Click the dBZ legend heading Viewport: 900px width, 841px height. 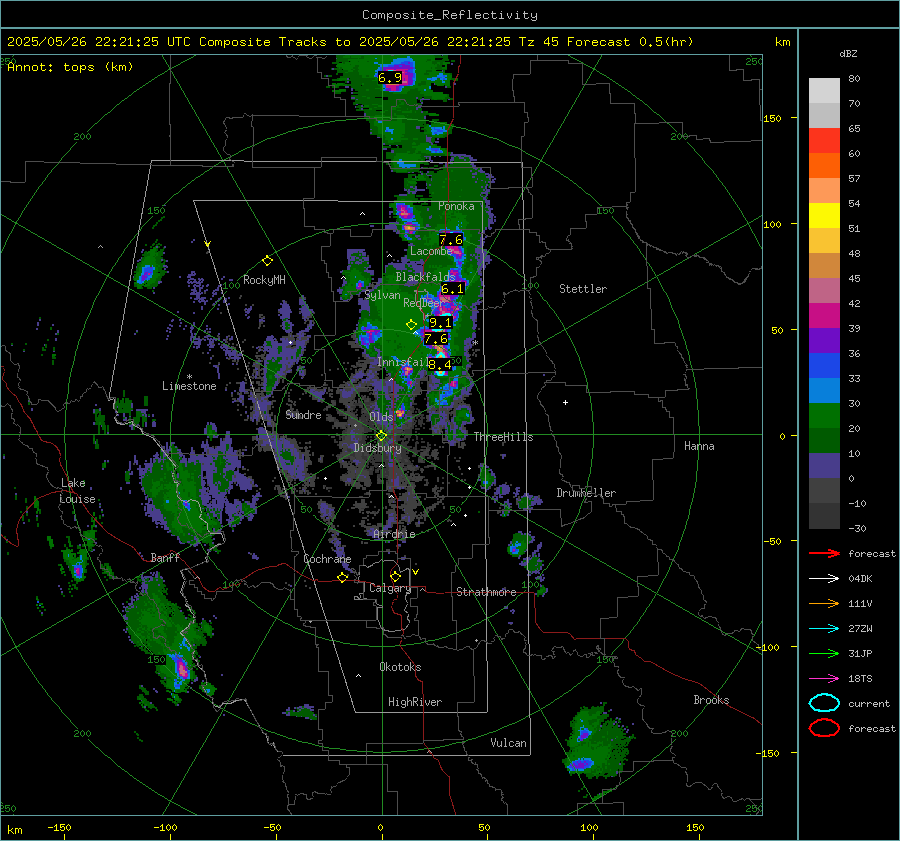[848, 54]
